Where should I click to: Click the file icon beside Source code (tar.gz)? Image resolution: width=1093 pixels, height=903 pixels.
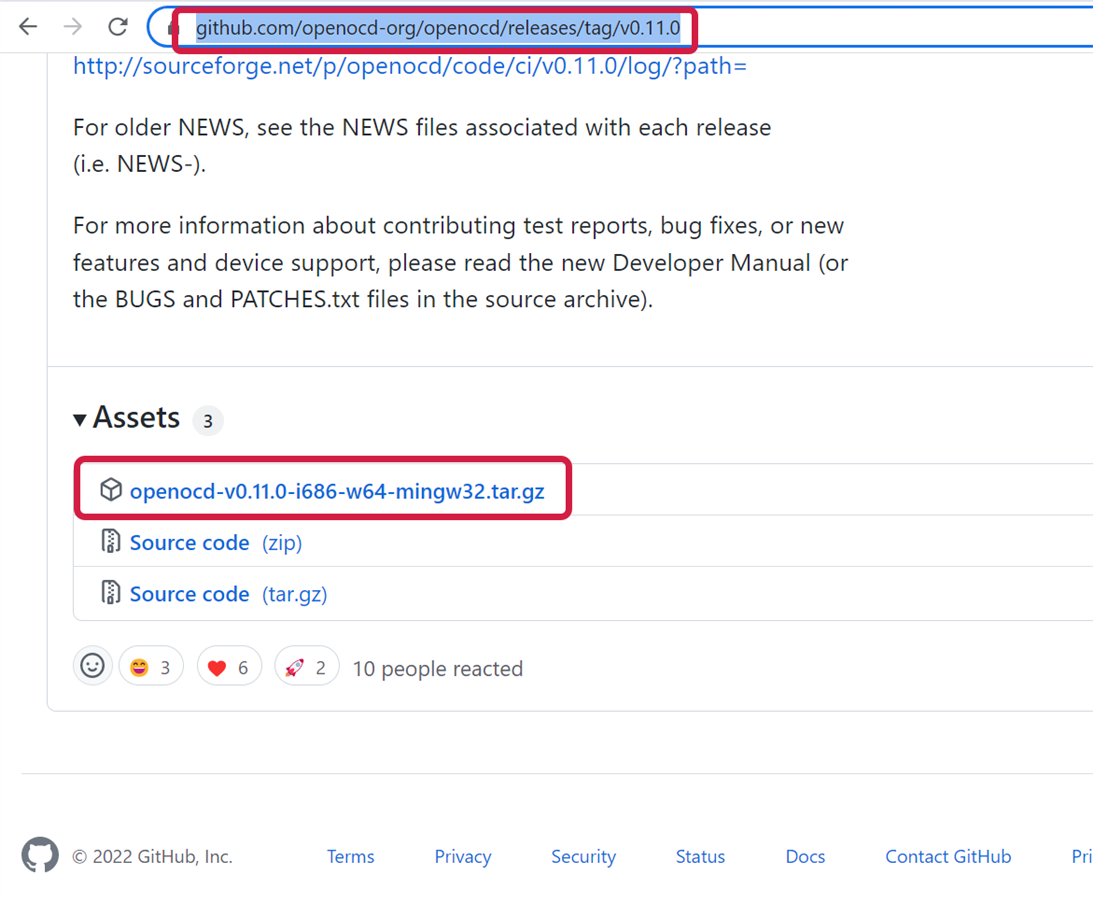pyautogui.click(x=111, y=592)
